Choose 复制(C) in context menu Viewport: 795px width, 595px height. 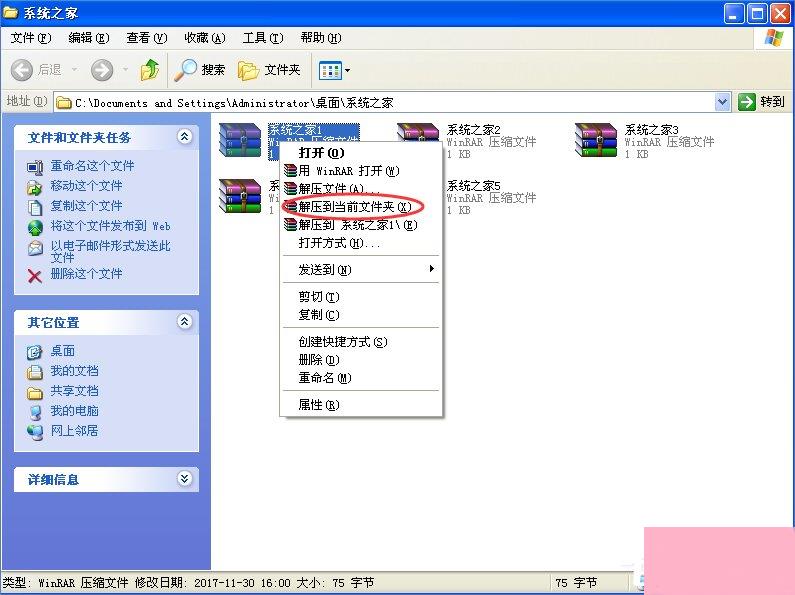click(361, 315)
